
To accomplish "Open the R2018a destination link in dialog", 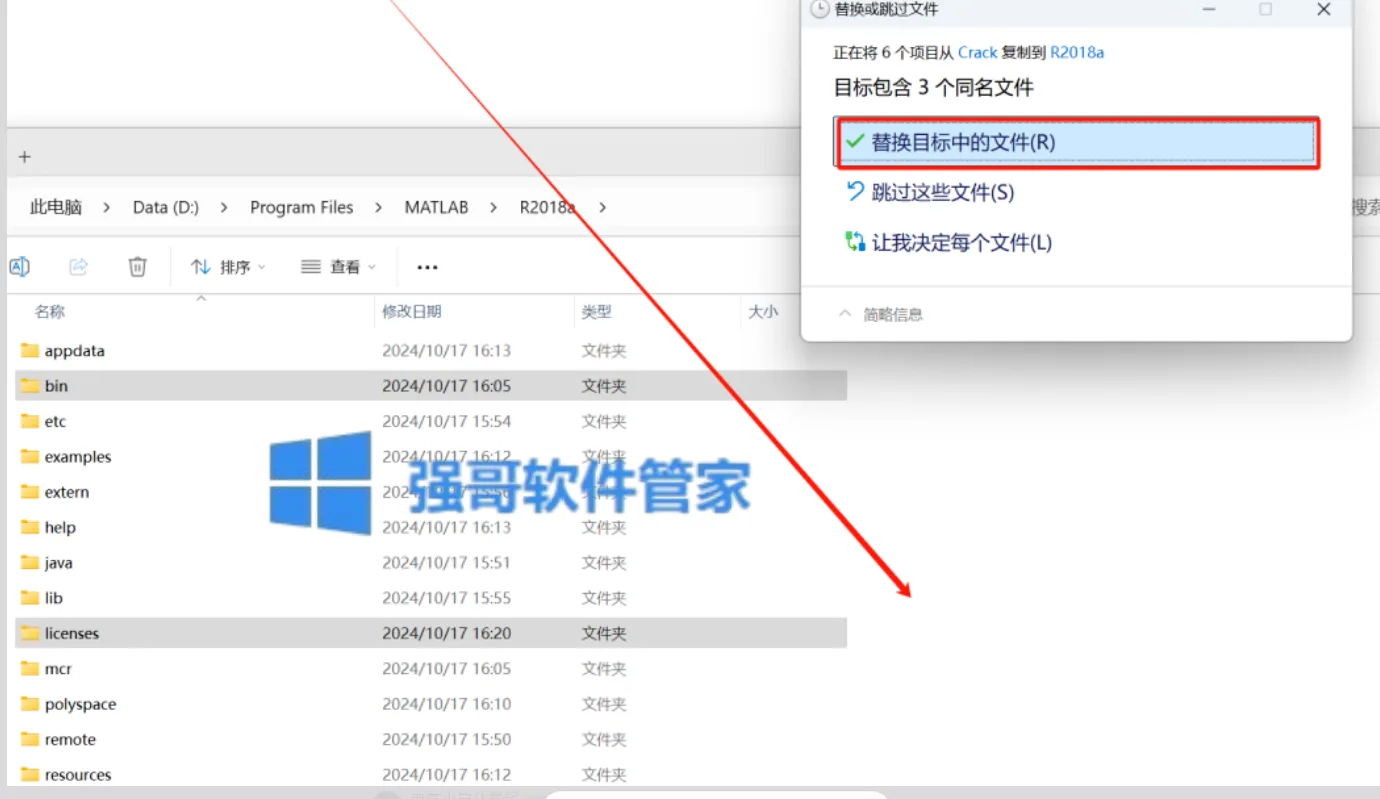I will [1077, 52].
